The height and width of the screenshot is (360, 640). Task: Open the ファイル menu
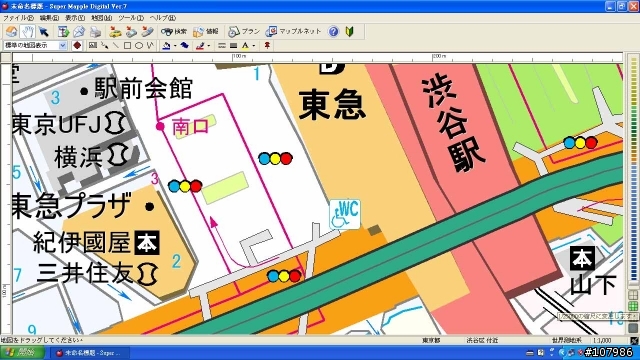click(x=18, y=18)
